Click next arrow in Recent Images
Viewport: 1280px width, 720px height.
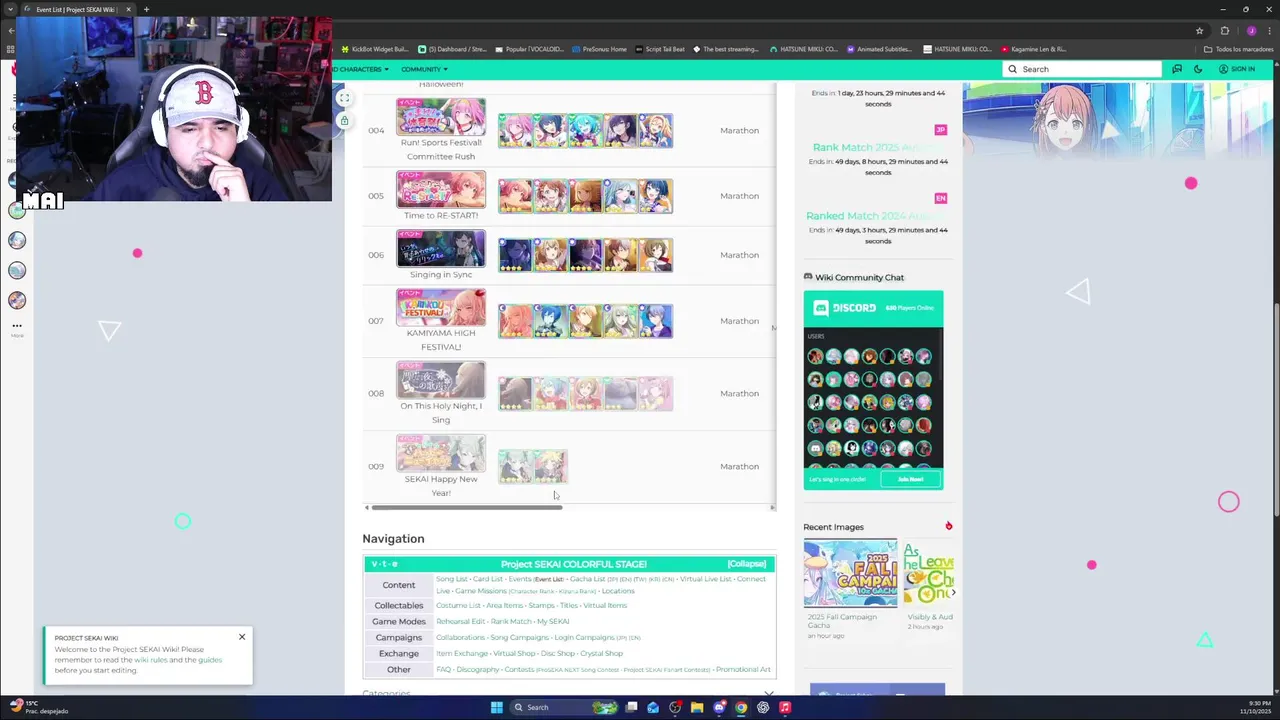pyautogui.click(x=953, y=593)
